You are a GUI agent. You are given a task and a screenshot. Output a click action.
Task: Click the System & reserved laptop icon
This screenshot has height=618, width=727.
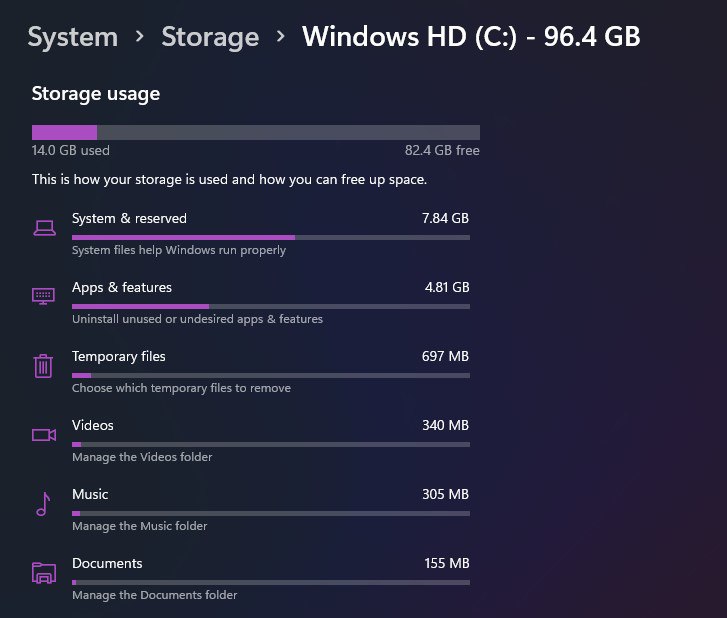pyautogui.click(x=45, y=228)
